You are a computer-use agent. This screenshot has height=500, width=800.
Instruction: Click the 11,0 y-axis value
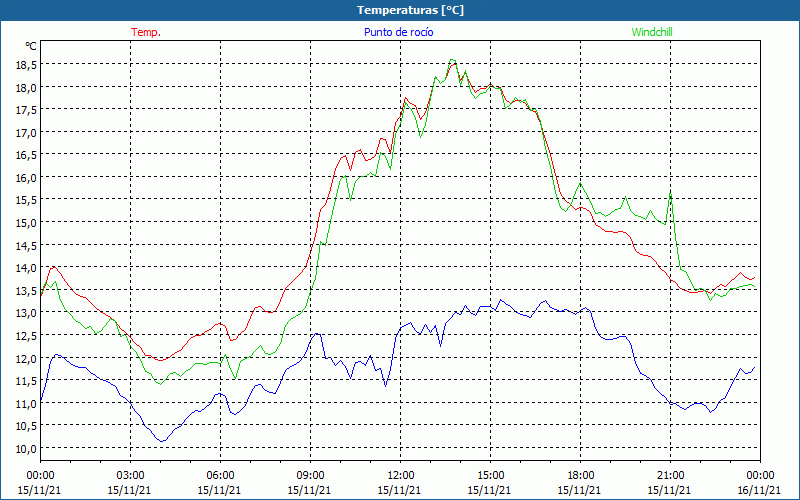(x=28, y=403)
